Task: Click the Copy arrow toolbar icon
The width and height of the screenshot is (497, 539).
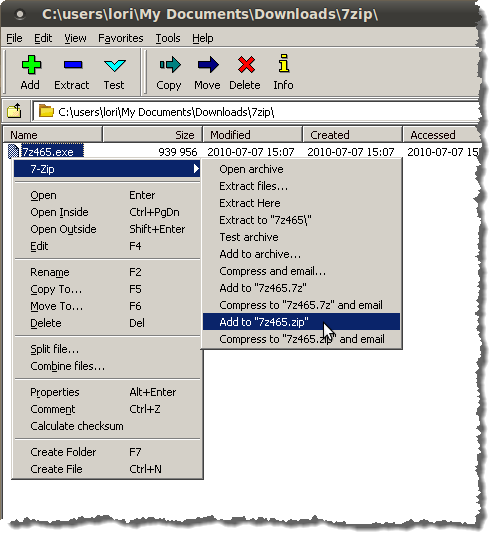Action: click(x=170, y=65)
